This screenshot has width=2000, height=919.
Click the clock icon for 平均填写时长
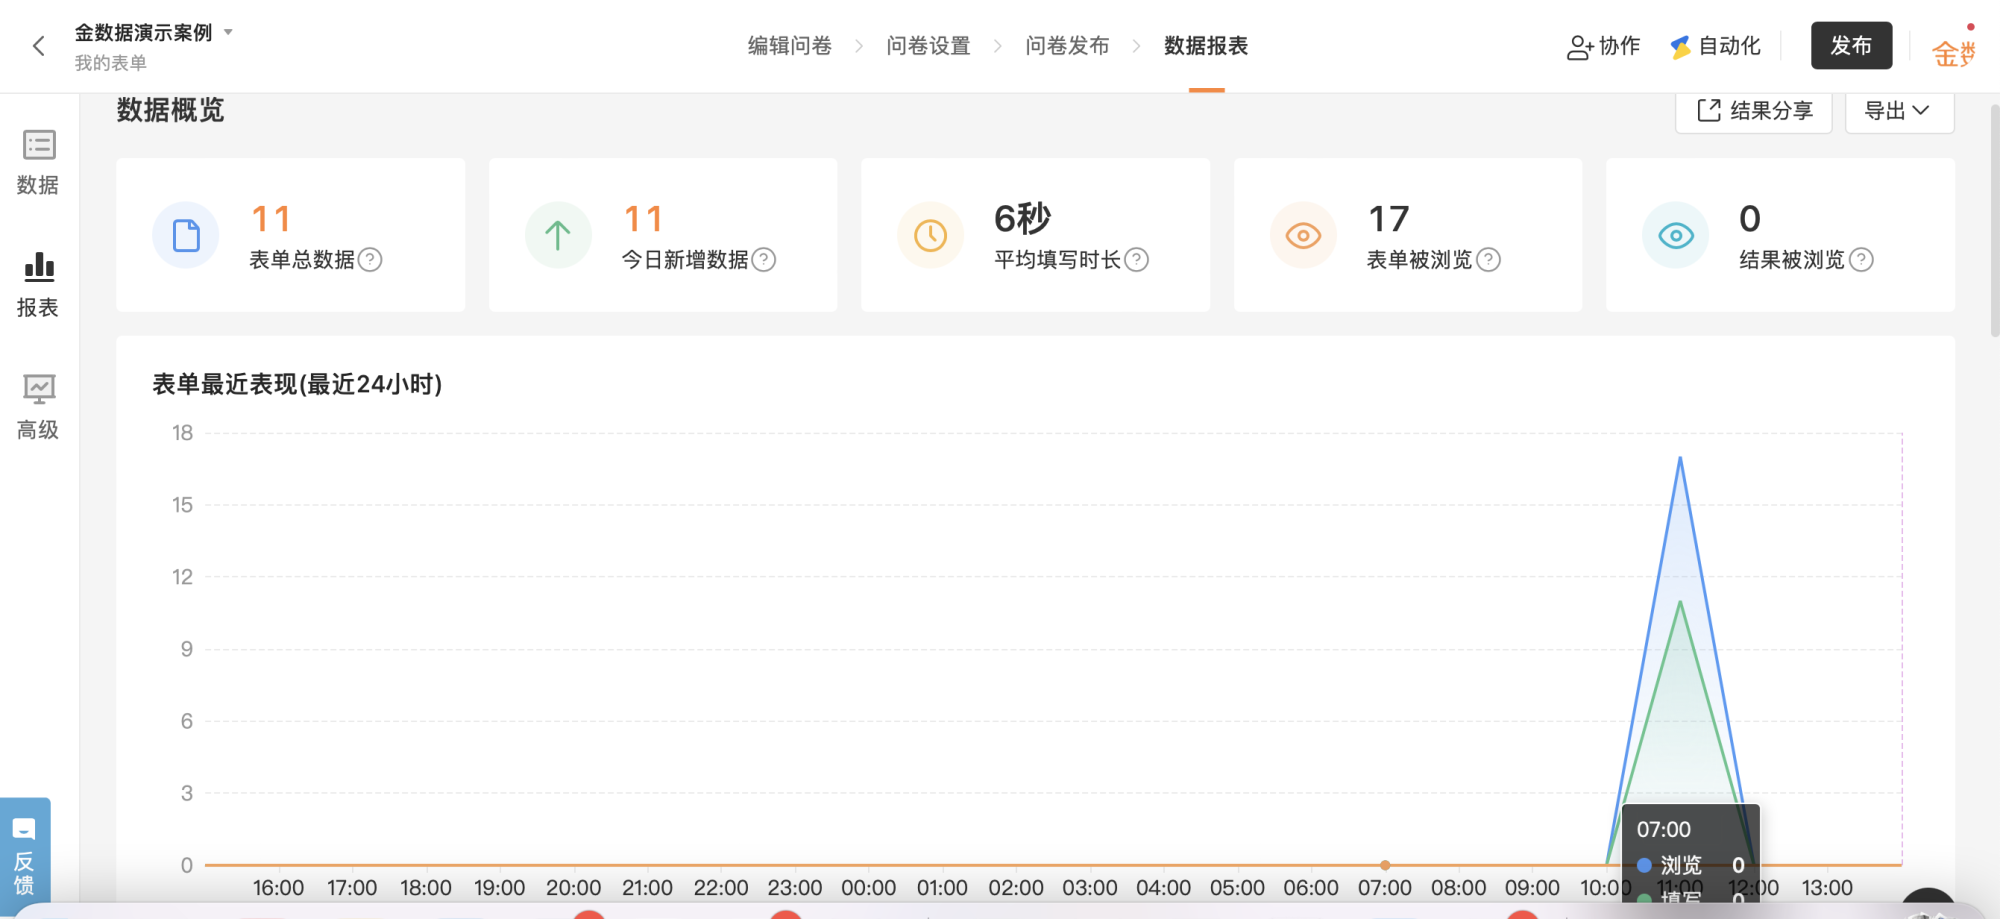[931, 235]
